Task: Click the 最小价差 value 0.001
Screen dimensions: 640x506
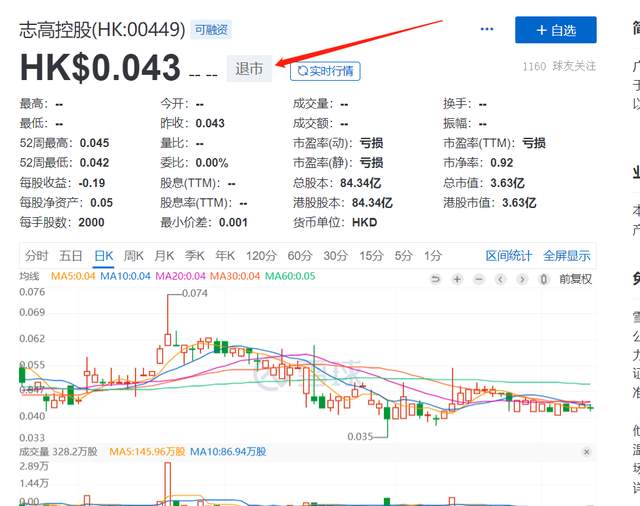Action: tap(233, 222)
